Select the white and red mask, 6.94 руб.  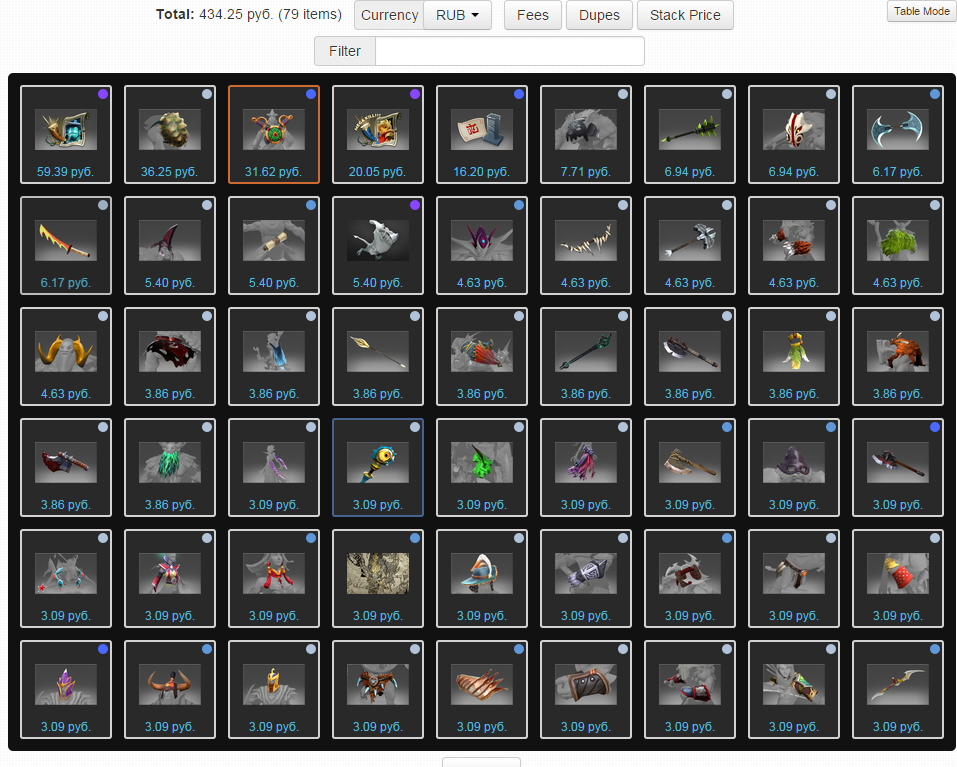tap(794, 134)
